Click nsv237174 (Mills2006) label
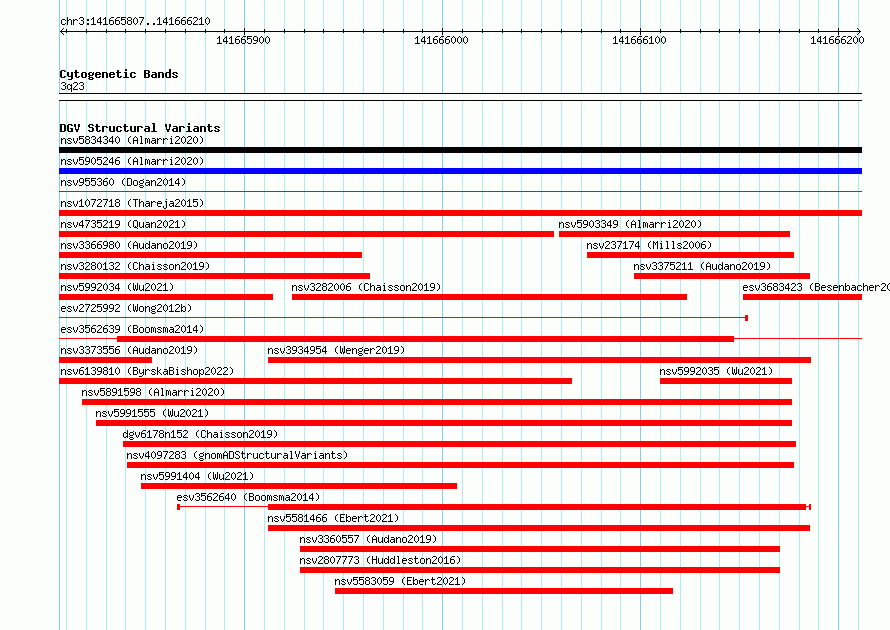The height and width of the screenshot is (630, 890). click(x=649, y=245)
